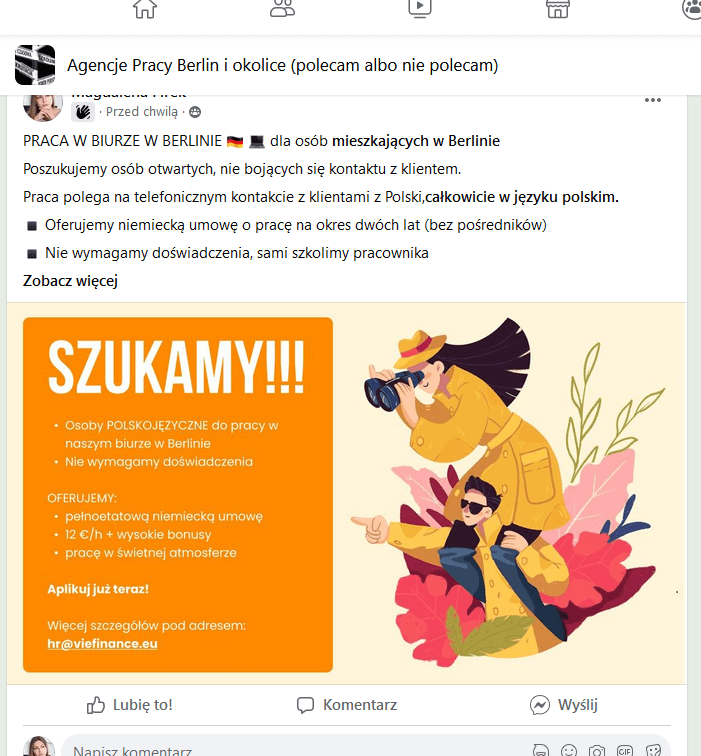
Task: Click the Komentarz button
Action: click(347, 705)
